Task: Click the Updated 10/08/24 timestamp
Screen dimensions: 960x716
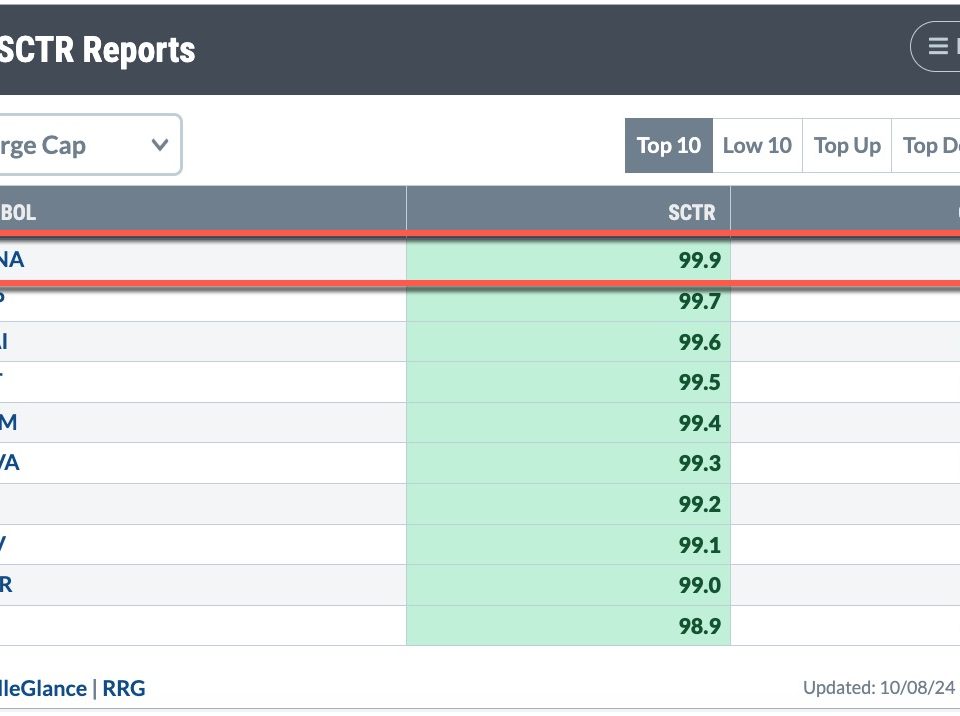Action: [x=880, y=688]
